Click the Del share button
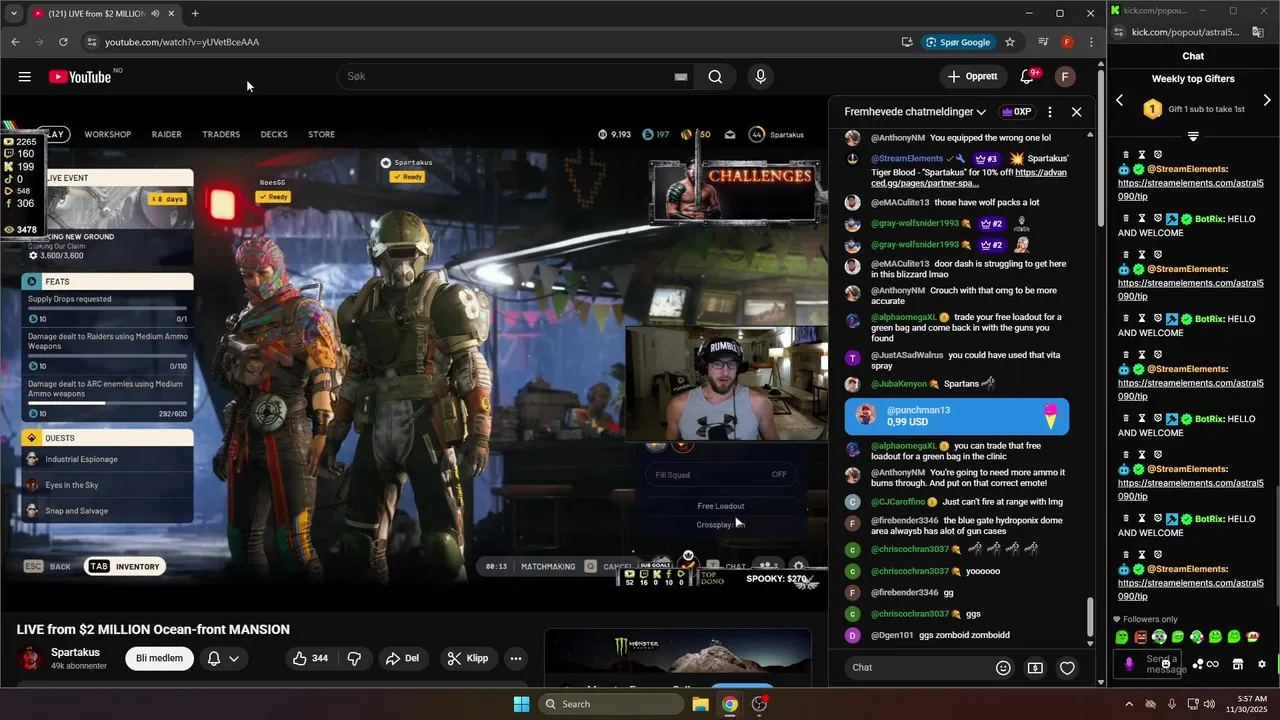This screenshot has width=1280, height=720. [403, 658]
